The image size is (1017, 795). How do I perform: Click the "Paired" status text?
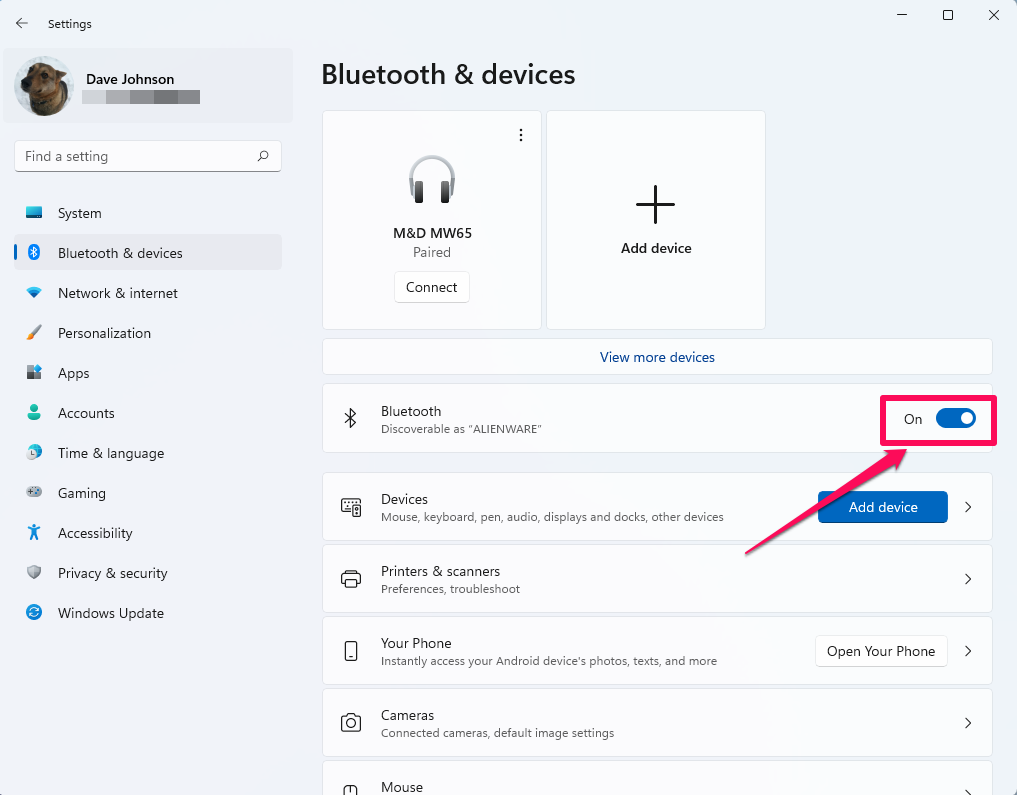(432, 252)
